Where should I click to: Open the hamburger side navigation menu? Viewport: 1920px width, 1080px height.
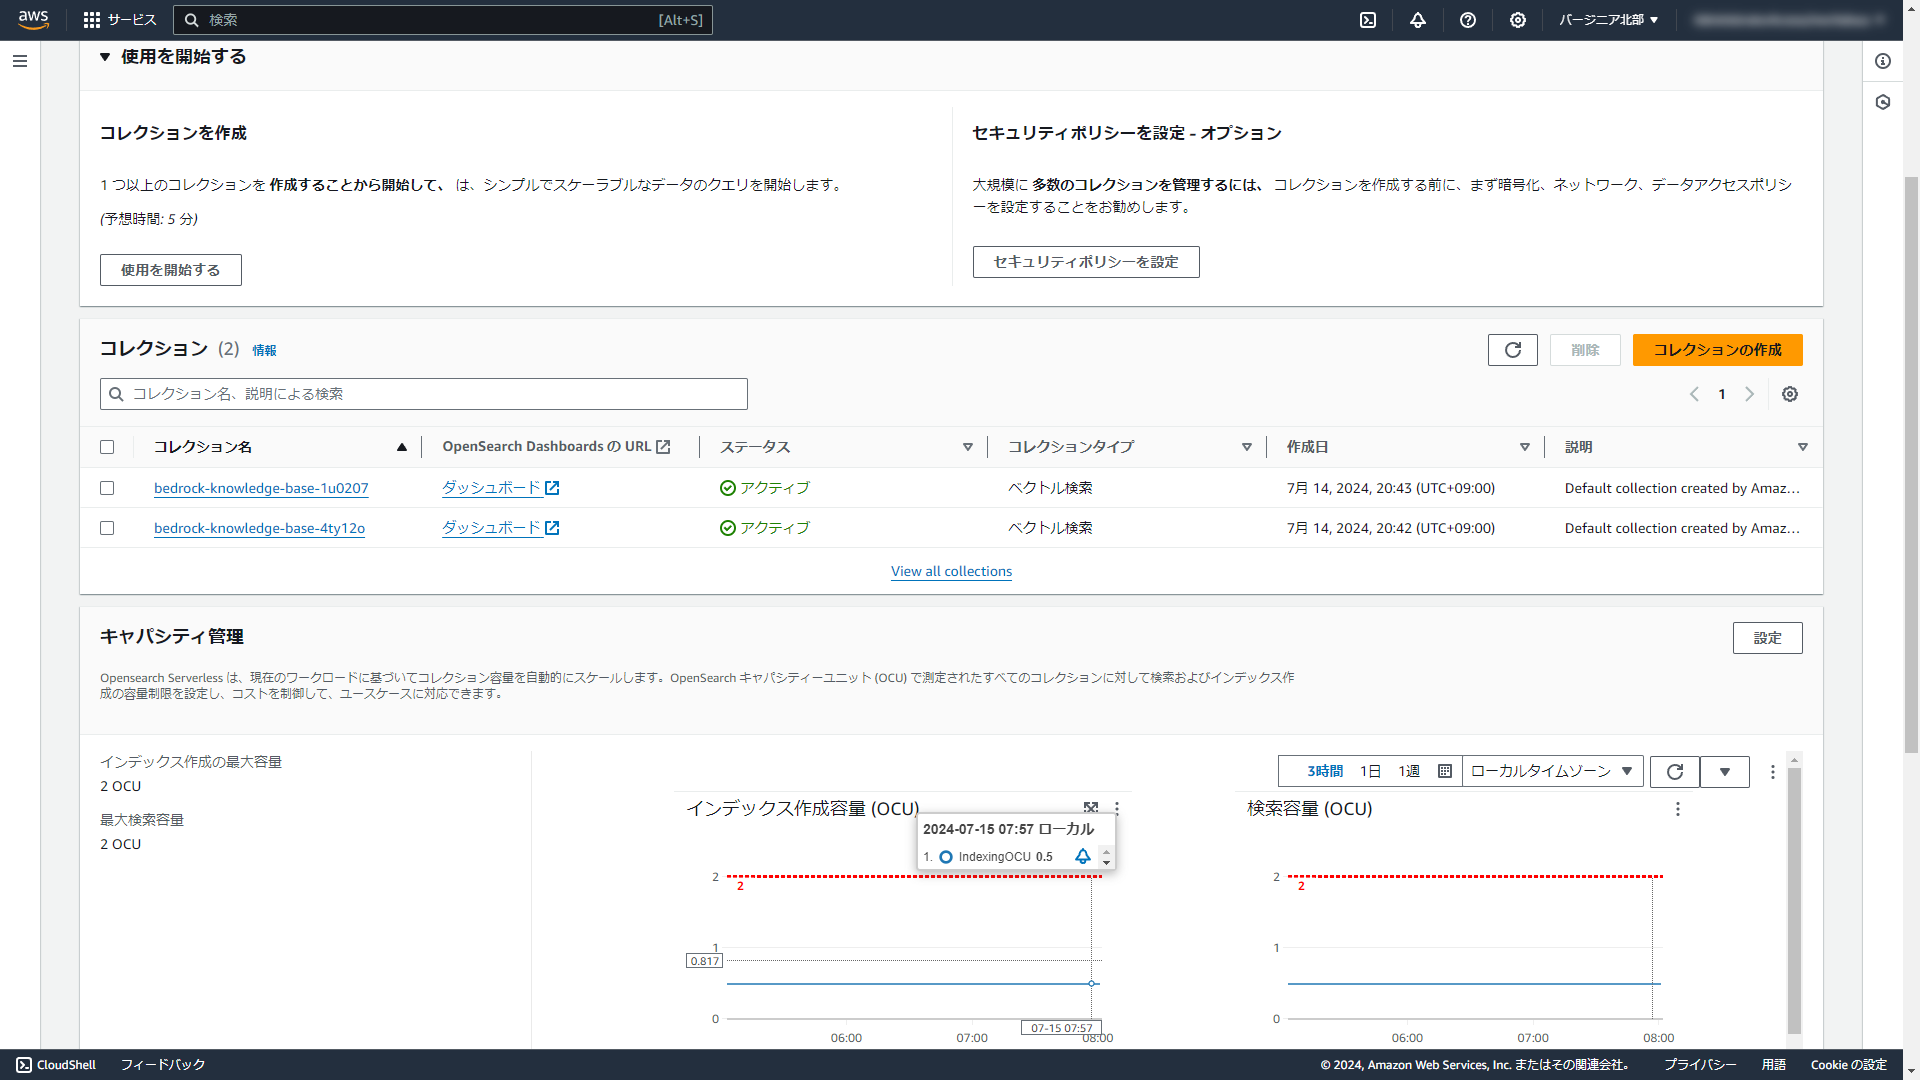[20, 61]
